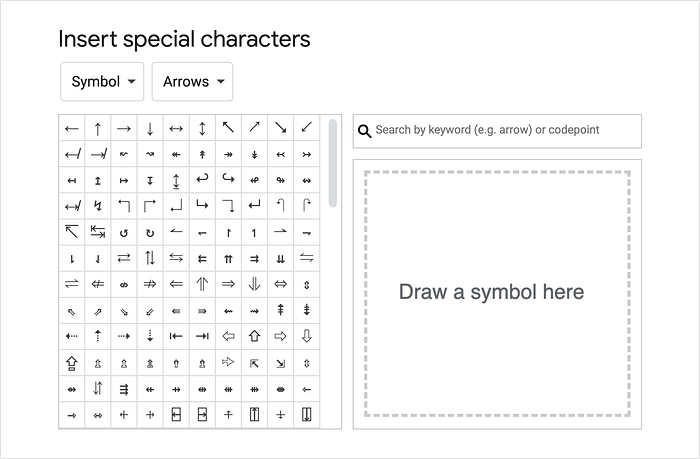
Task: Pick the left right arrow in the top row
Action: [x=176, y=129]
